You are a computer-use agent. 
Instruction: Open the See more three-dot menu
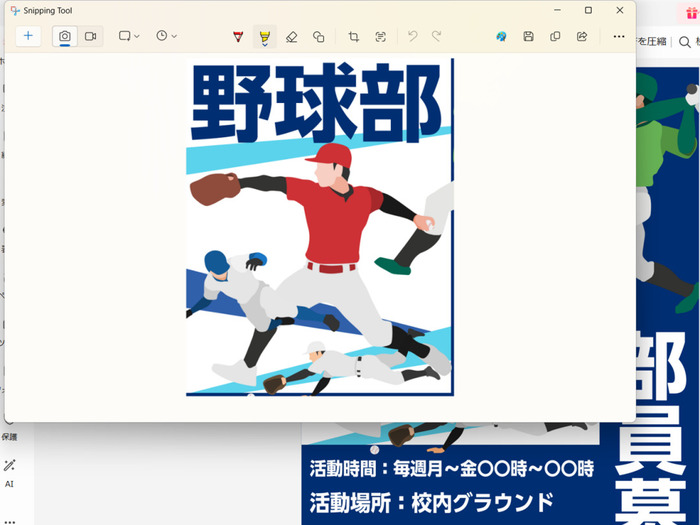[619, 37]
